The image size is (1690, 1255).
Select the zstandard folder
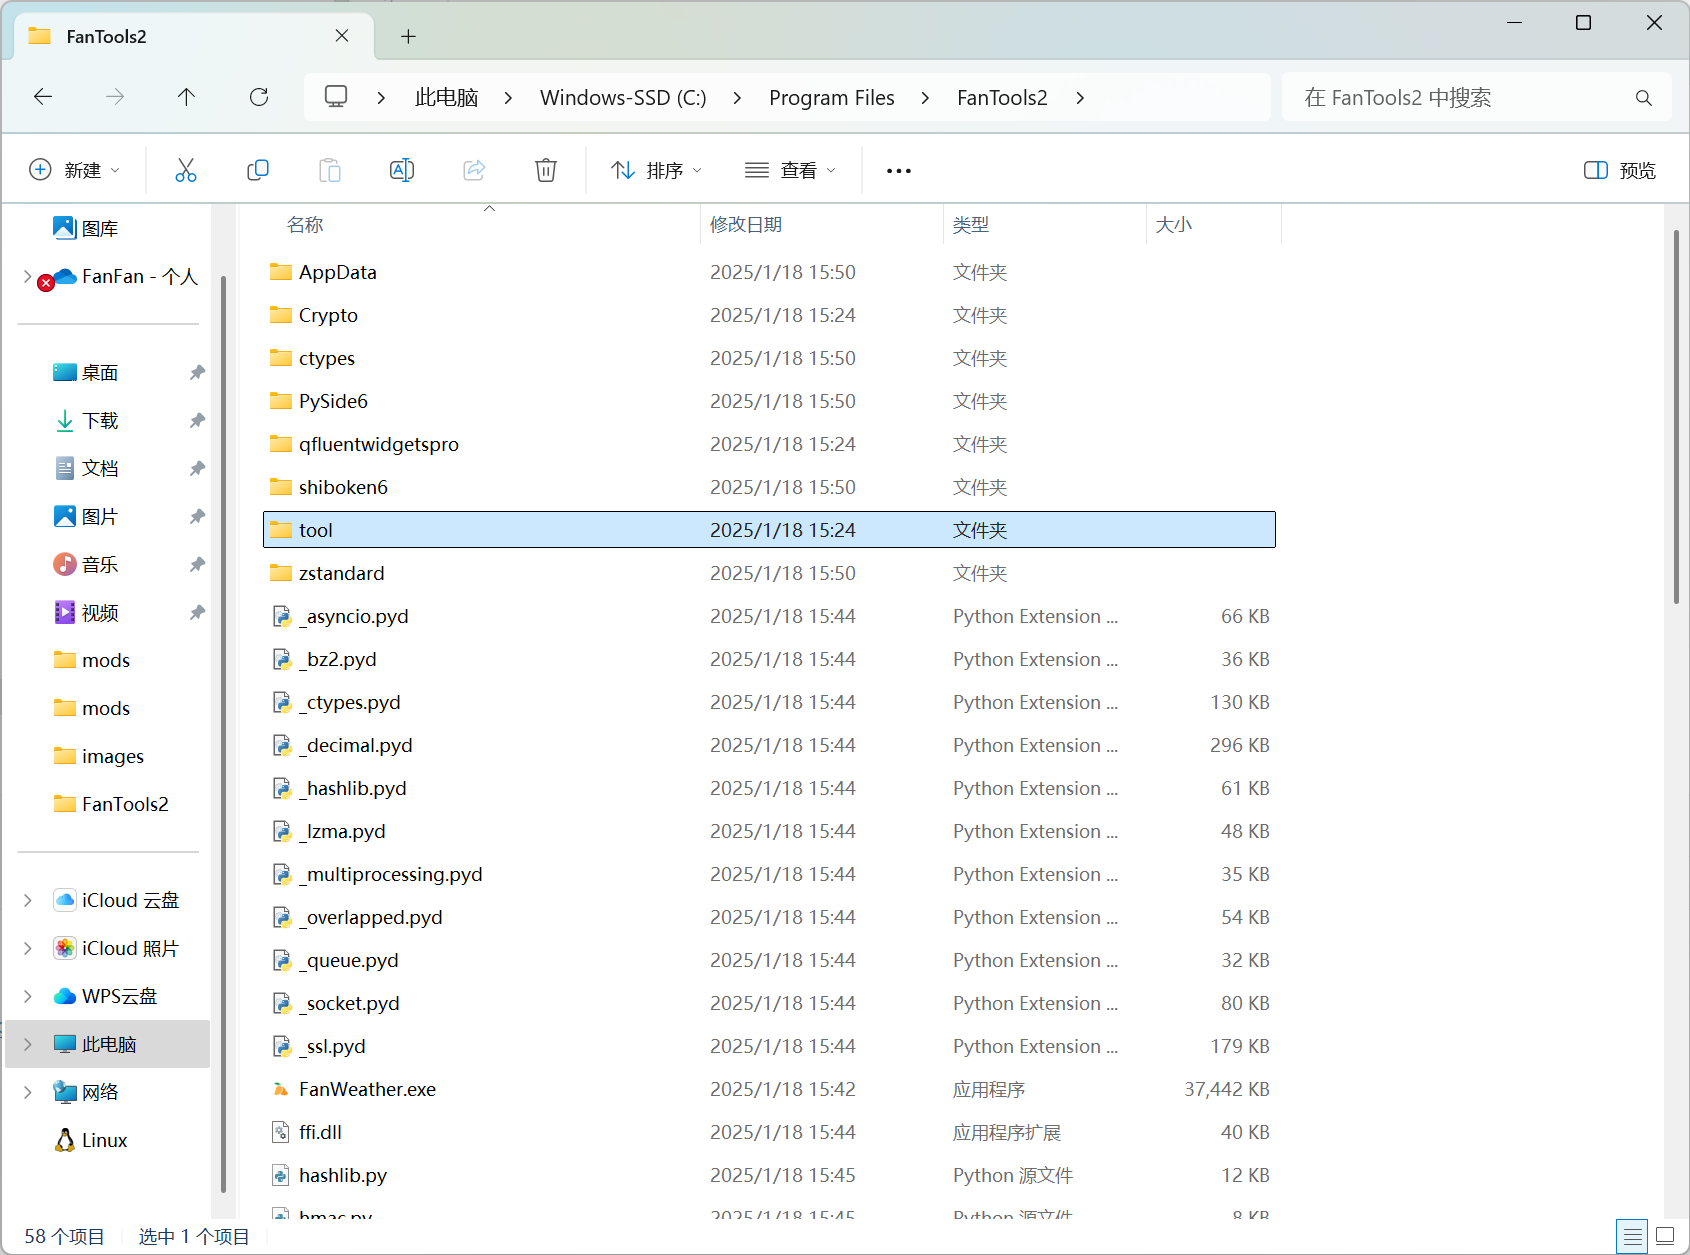click(x=769, y=573)
